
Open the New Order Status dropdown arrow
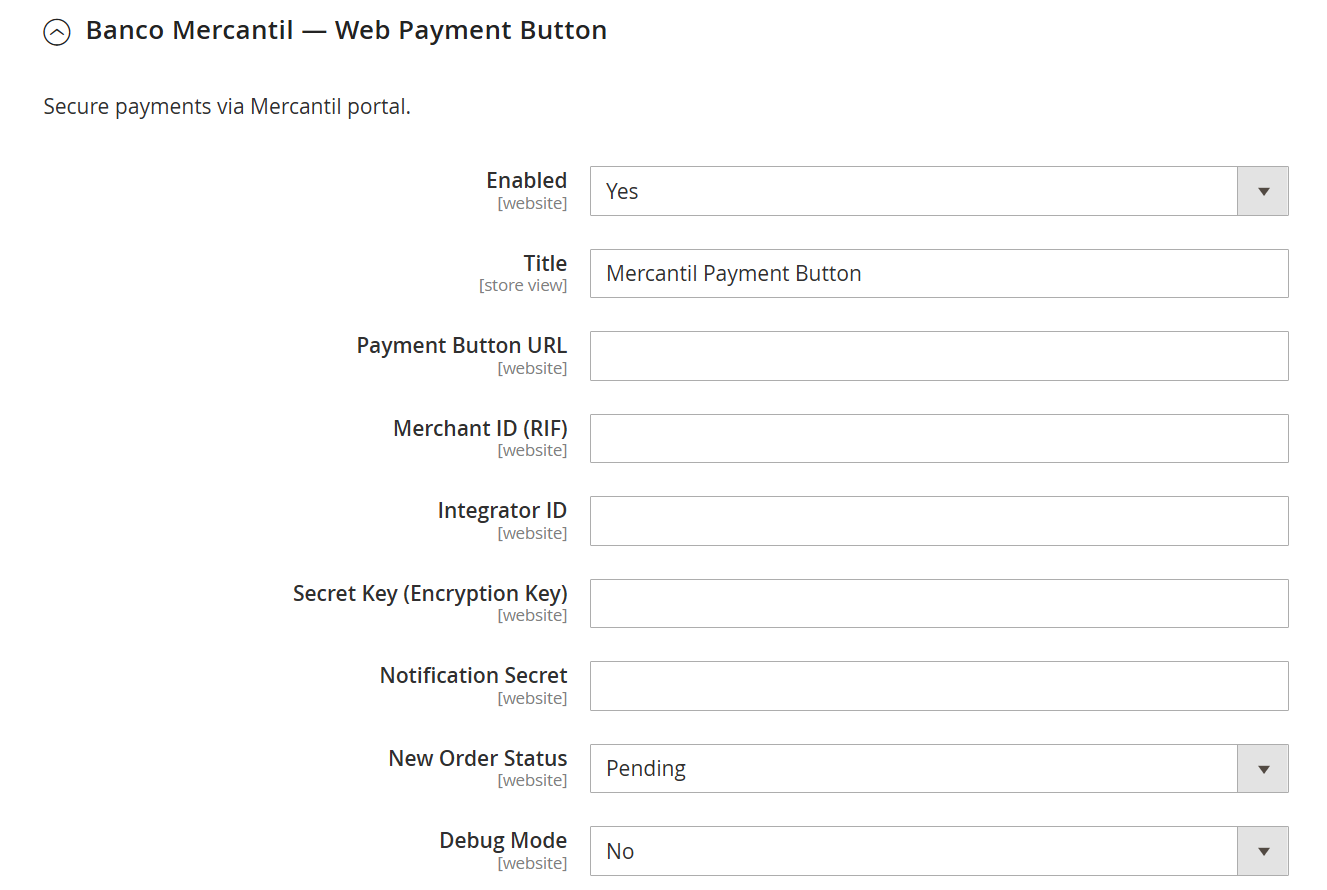tap(1263, 769)
